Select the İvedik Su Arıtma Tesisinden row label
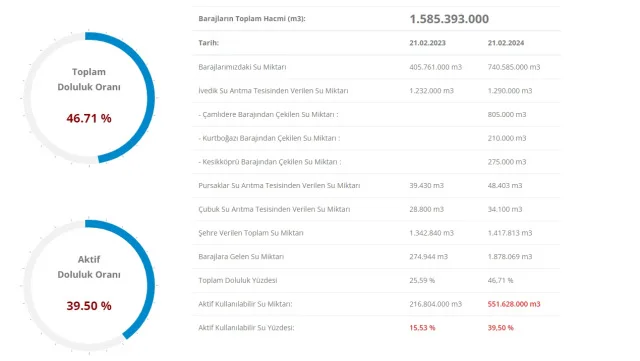640x361 pixels. pyautogui.click(x=273, y=91)
